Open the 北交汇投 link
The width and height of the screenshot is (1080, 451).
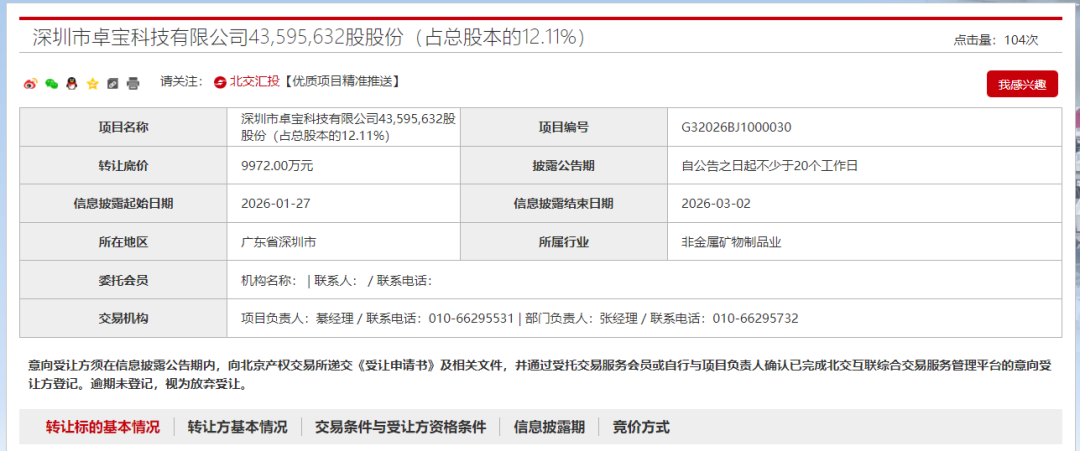[255, 82]
